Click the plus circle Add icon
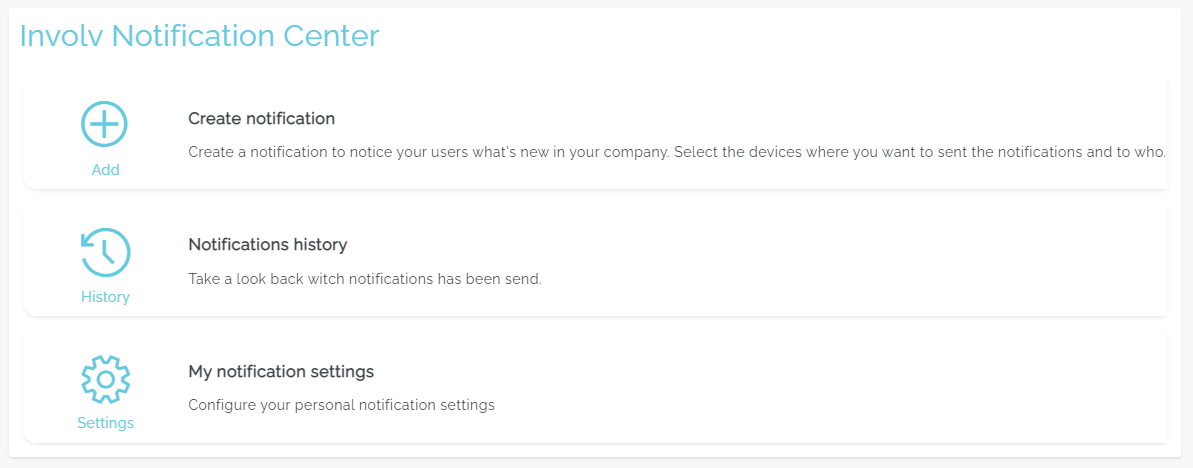Viewport: 1193px width, 468px height. [x=105, y=125]
